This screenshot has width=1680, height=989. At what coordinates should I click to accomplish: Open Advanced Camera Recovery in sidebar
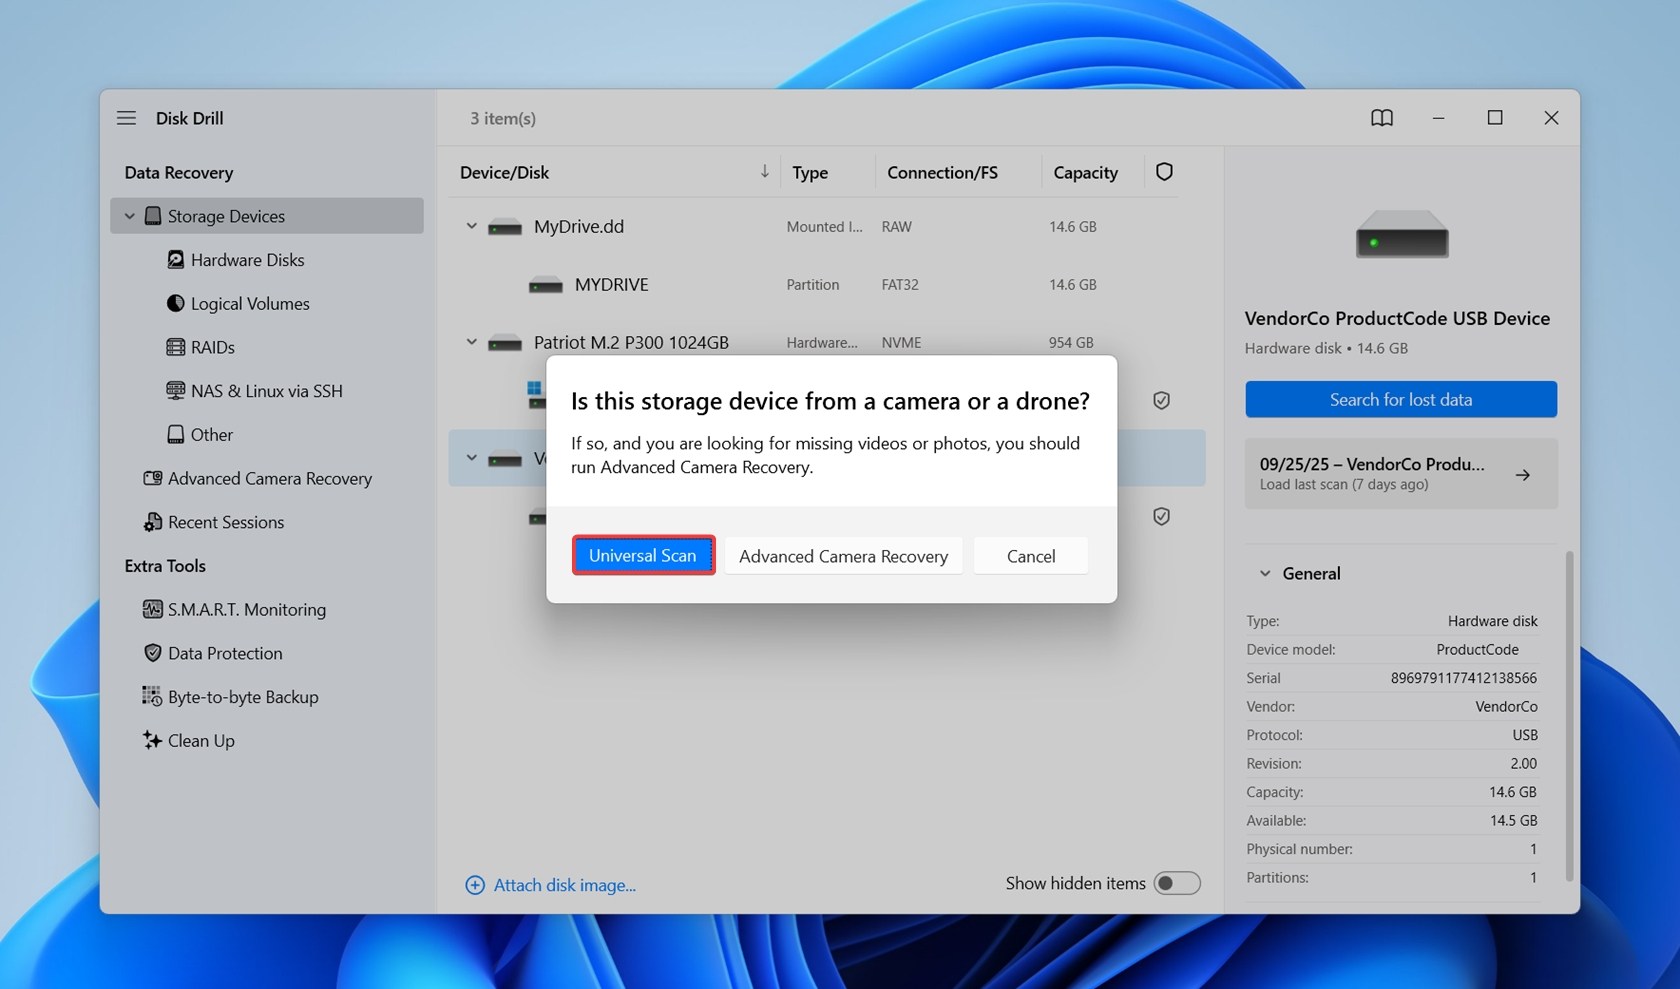[x=269, y=478]
